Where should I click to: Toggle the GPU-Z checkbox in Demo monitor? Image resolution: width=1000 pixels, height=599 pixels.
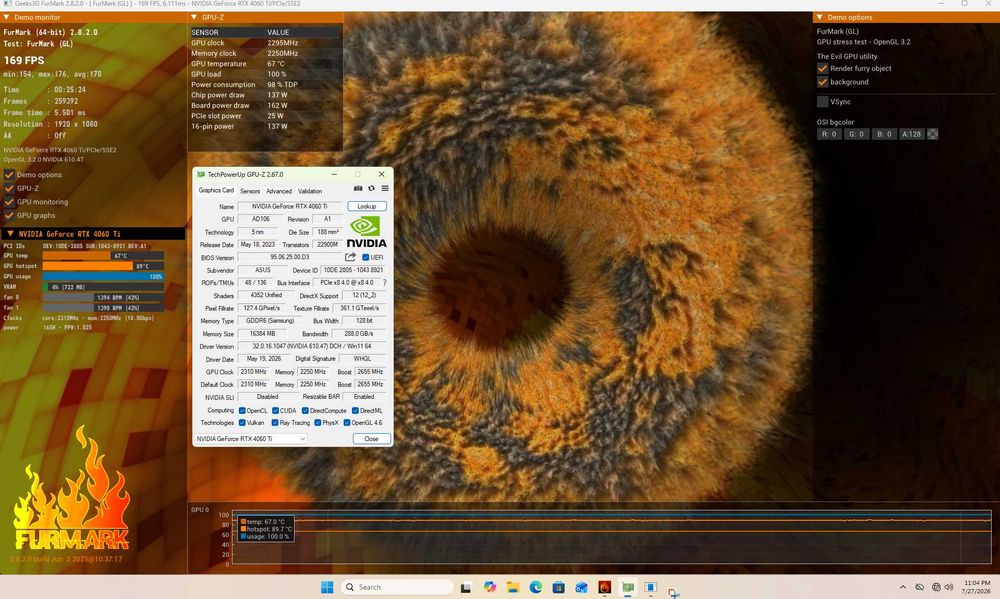pos(9,188)
